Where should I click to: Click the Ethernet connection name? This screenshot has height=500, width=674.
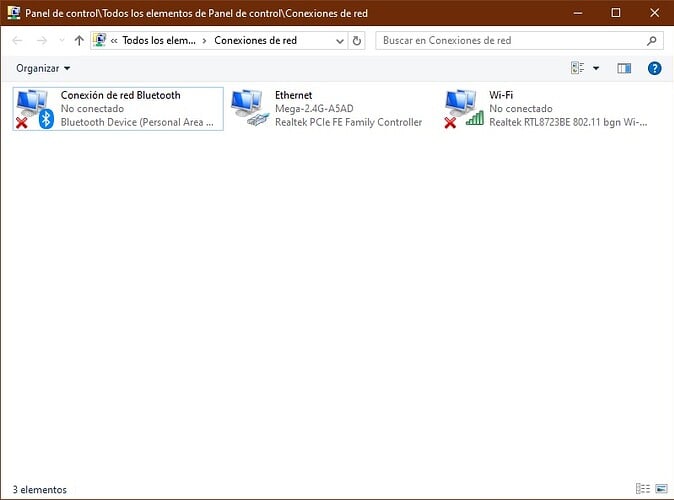294,95
